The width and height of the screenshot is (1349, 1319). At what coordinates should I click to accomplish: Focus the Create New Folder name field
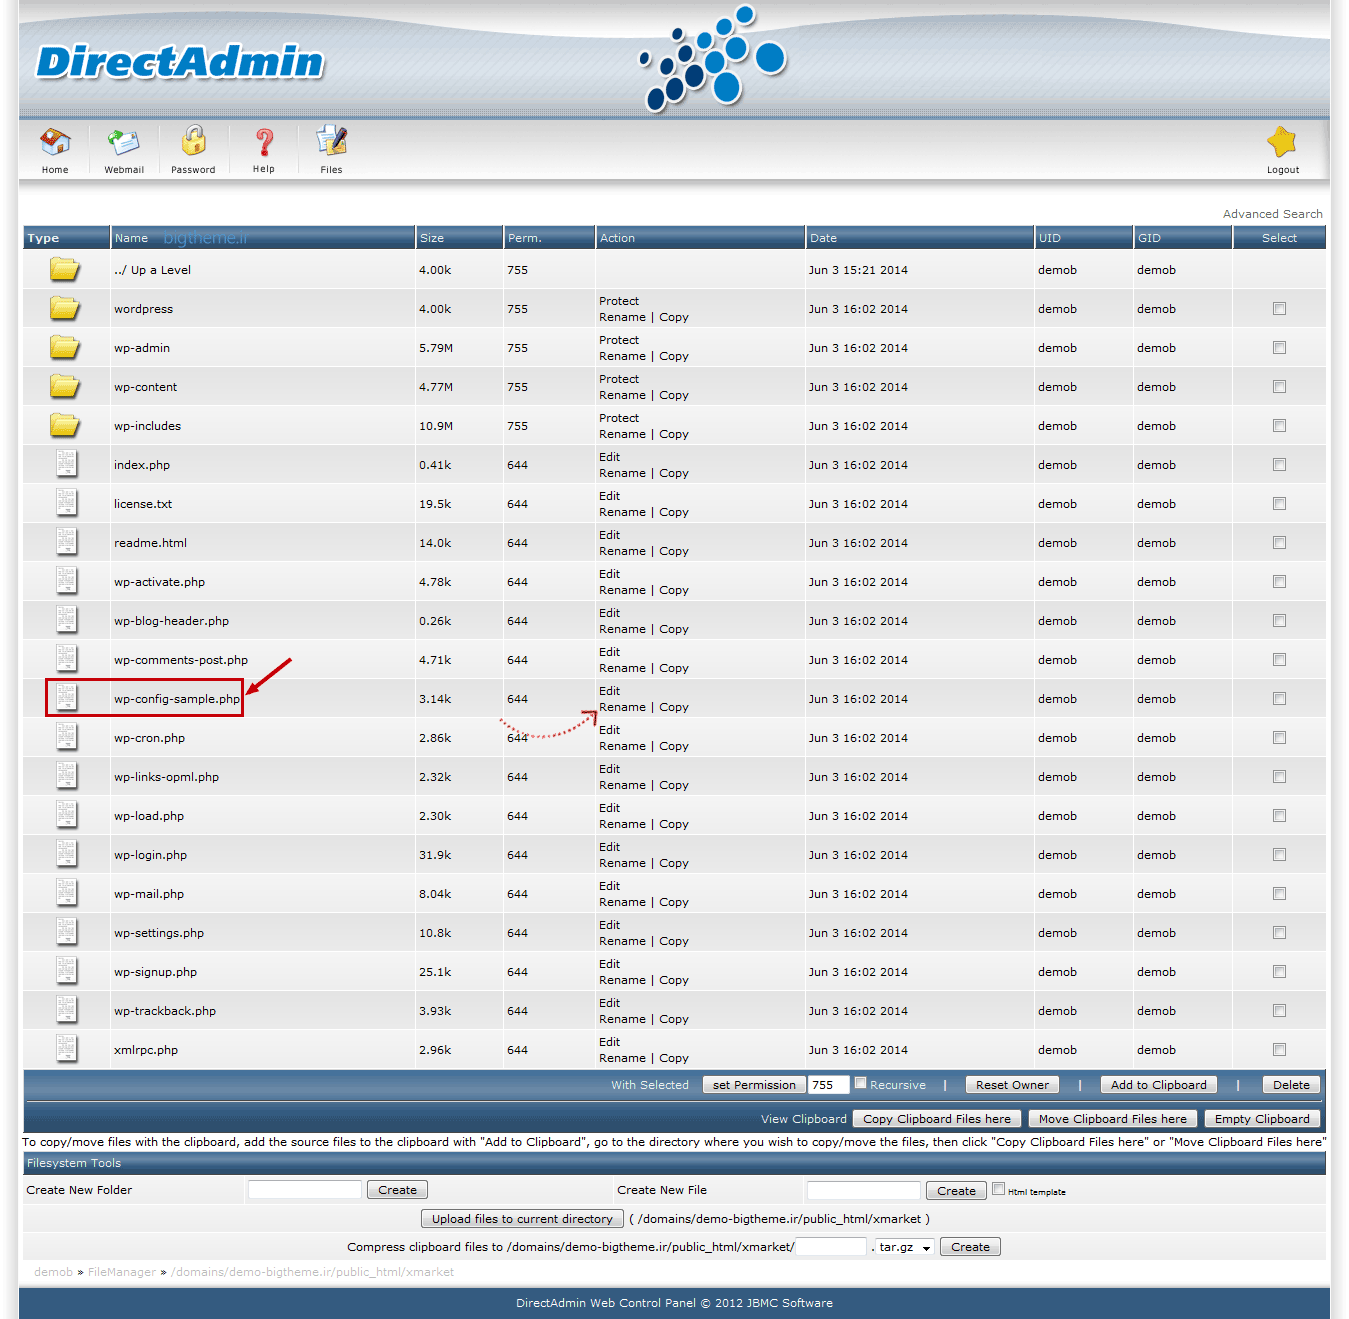[x=304, y=1190]
